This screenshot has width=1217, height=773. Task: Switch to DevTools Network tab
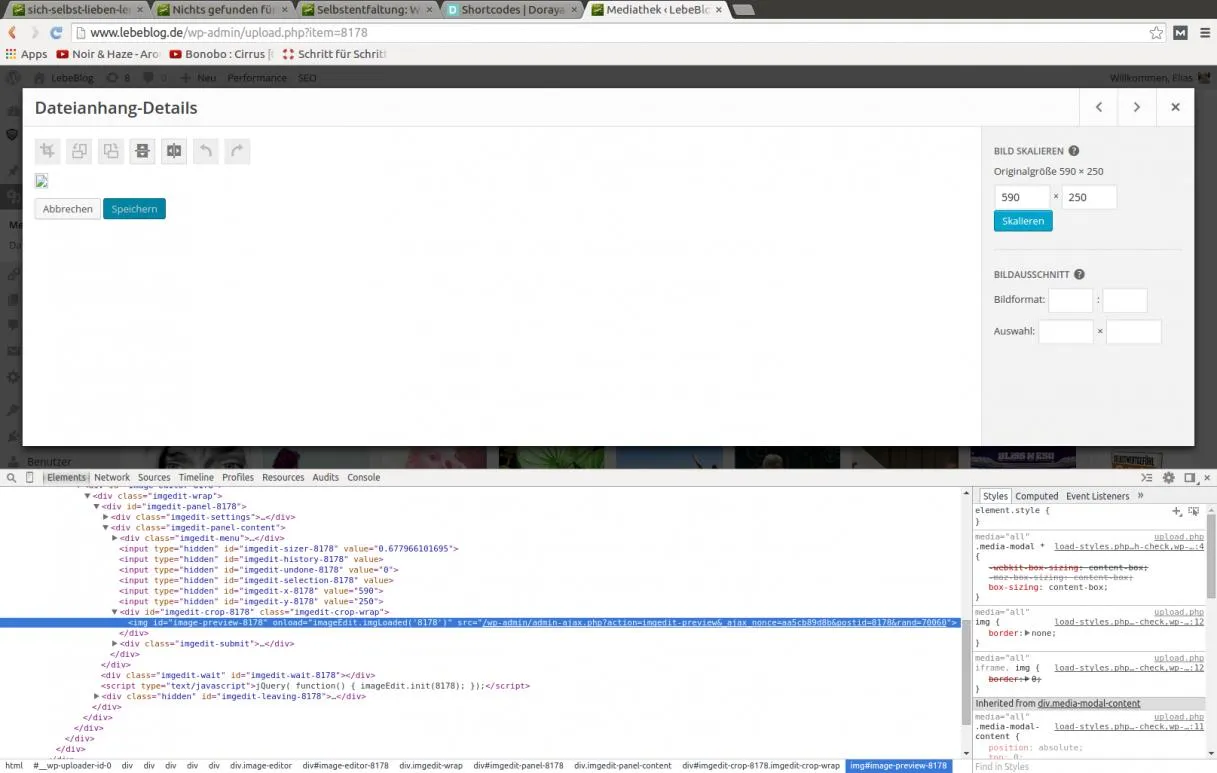pyautogui.click(x=112, y=478)
